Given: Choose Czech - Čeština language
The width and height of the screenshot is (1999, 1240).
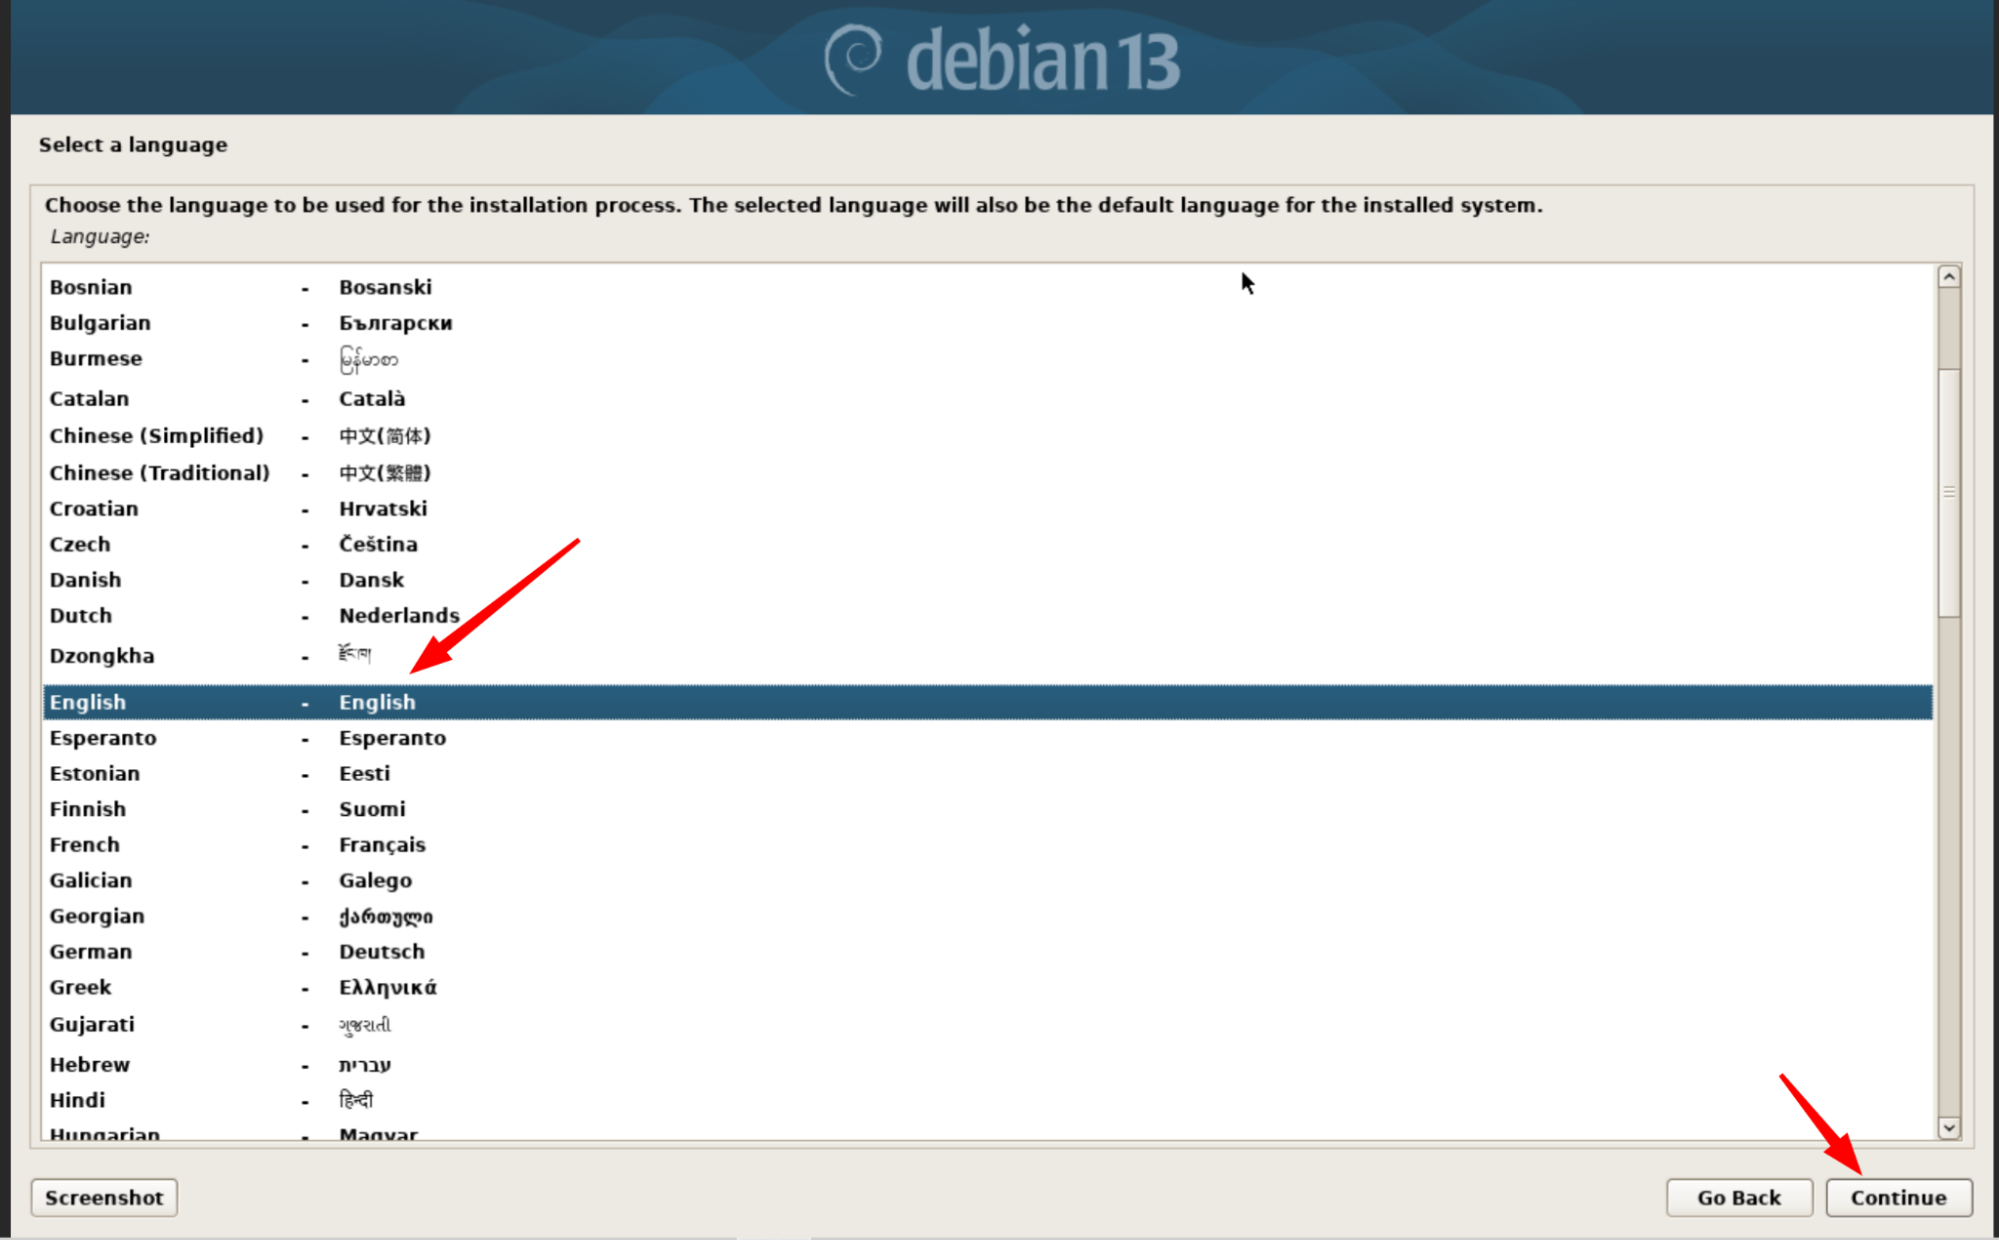Looking at the screenshot, I should pos(987,545).
